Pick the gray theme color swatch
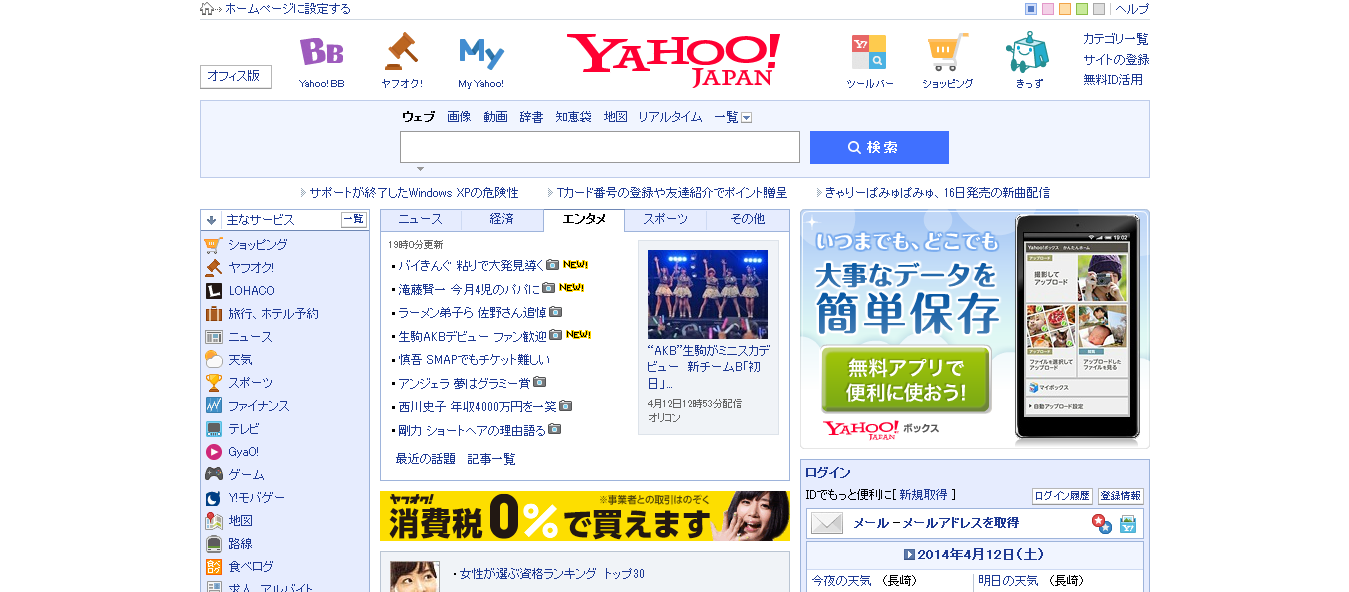This screenshot has height=592, width=1349. [x=1099, y=9]
